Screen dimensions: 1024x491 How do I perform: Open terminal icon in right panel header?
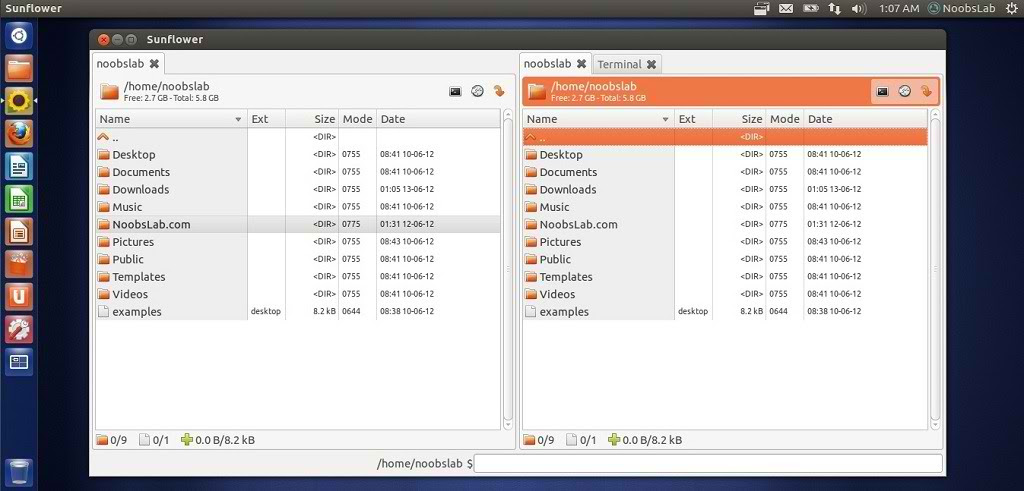[x=882, y=91]
